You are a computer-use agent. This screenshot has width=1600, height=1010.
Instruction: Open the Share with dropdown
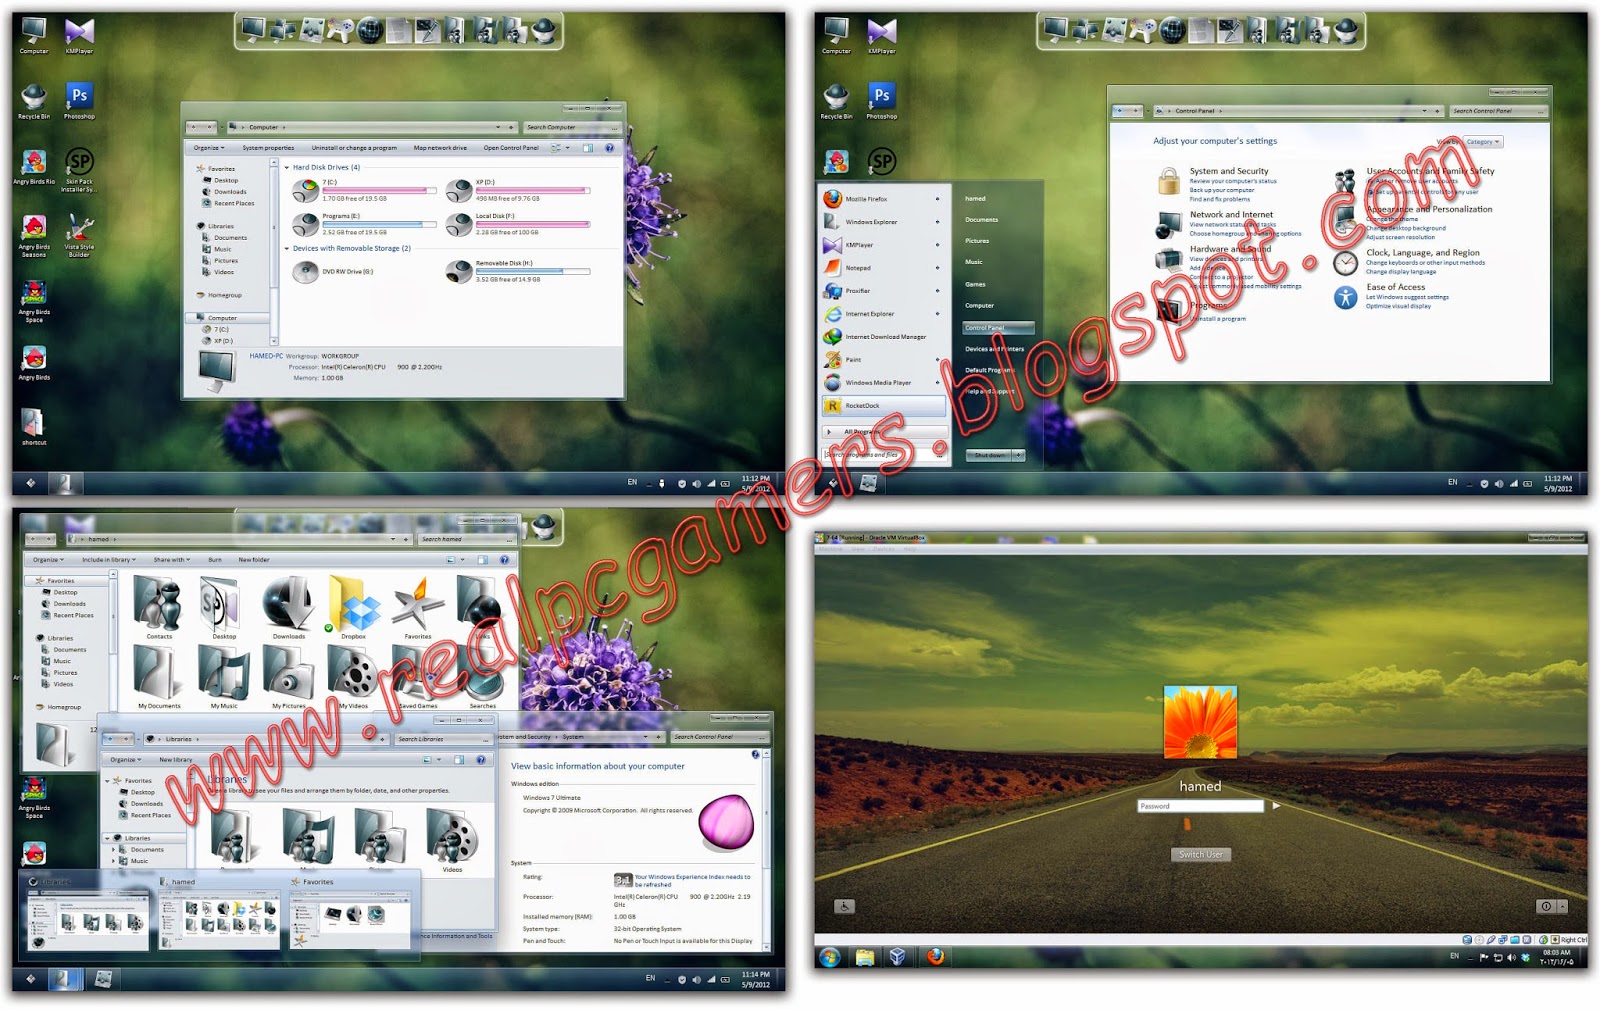point(171,560)
